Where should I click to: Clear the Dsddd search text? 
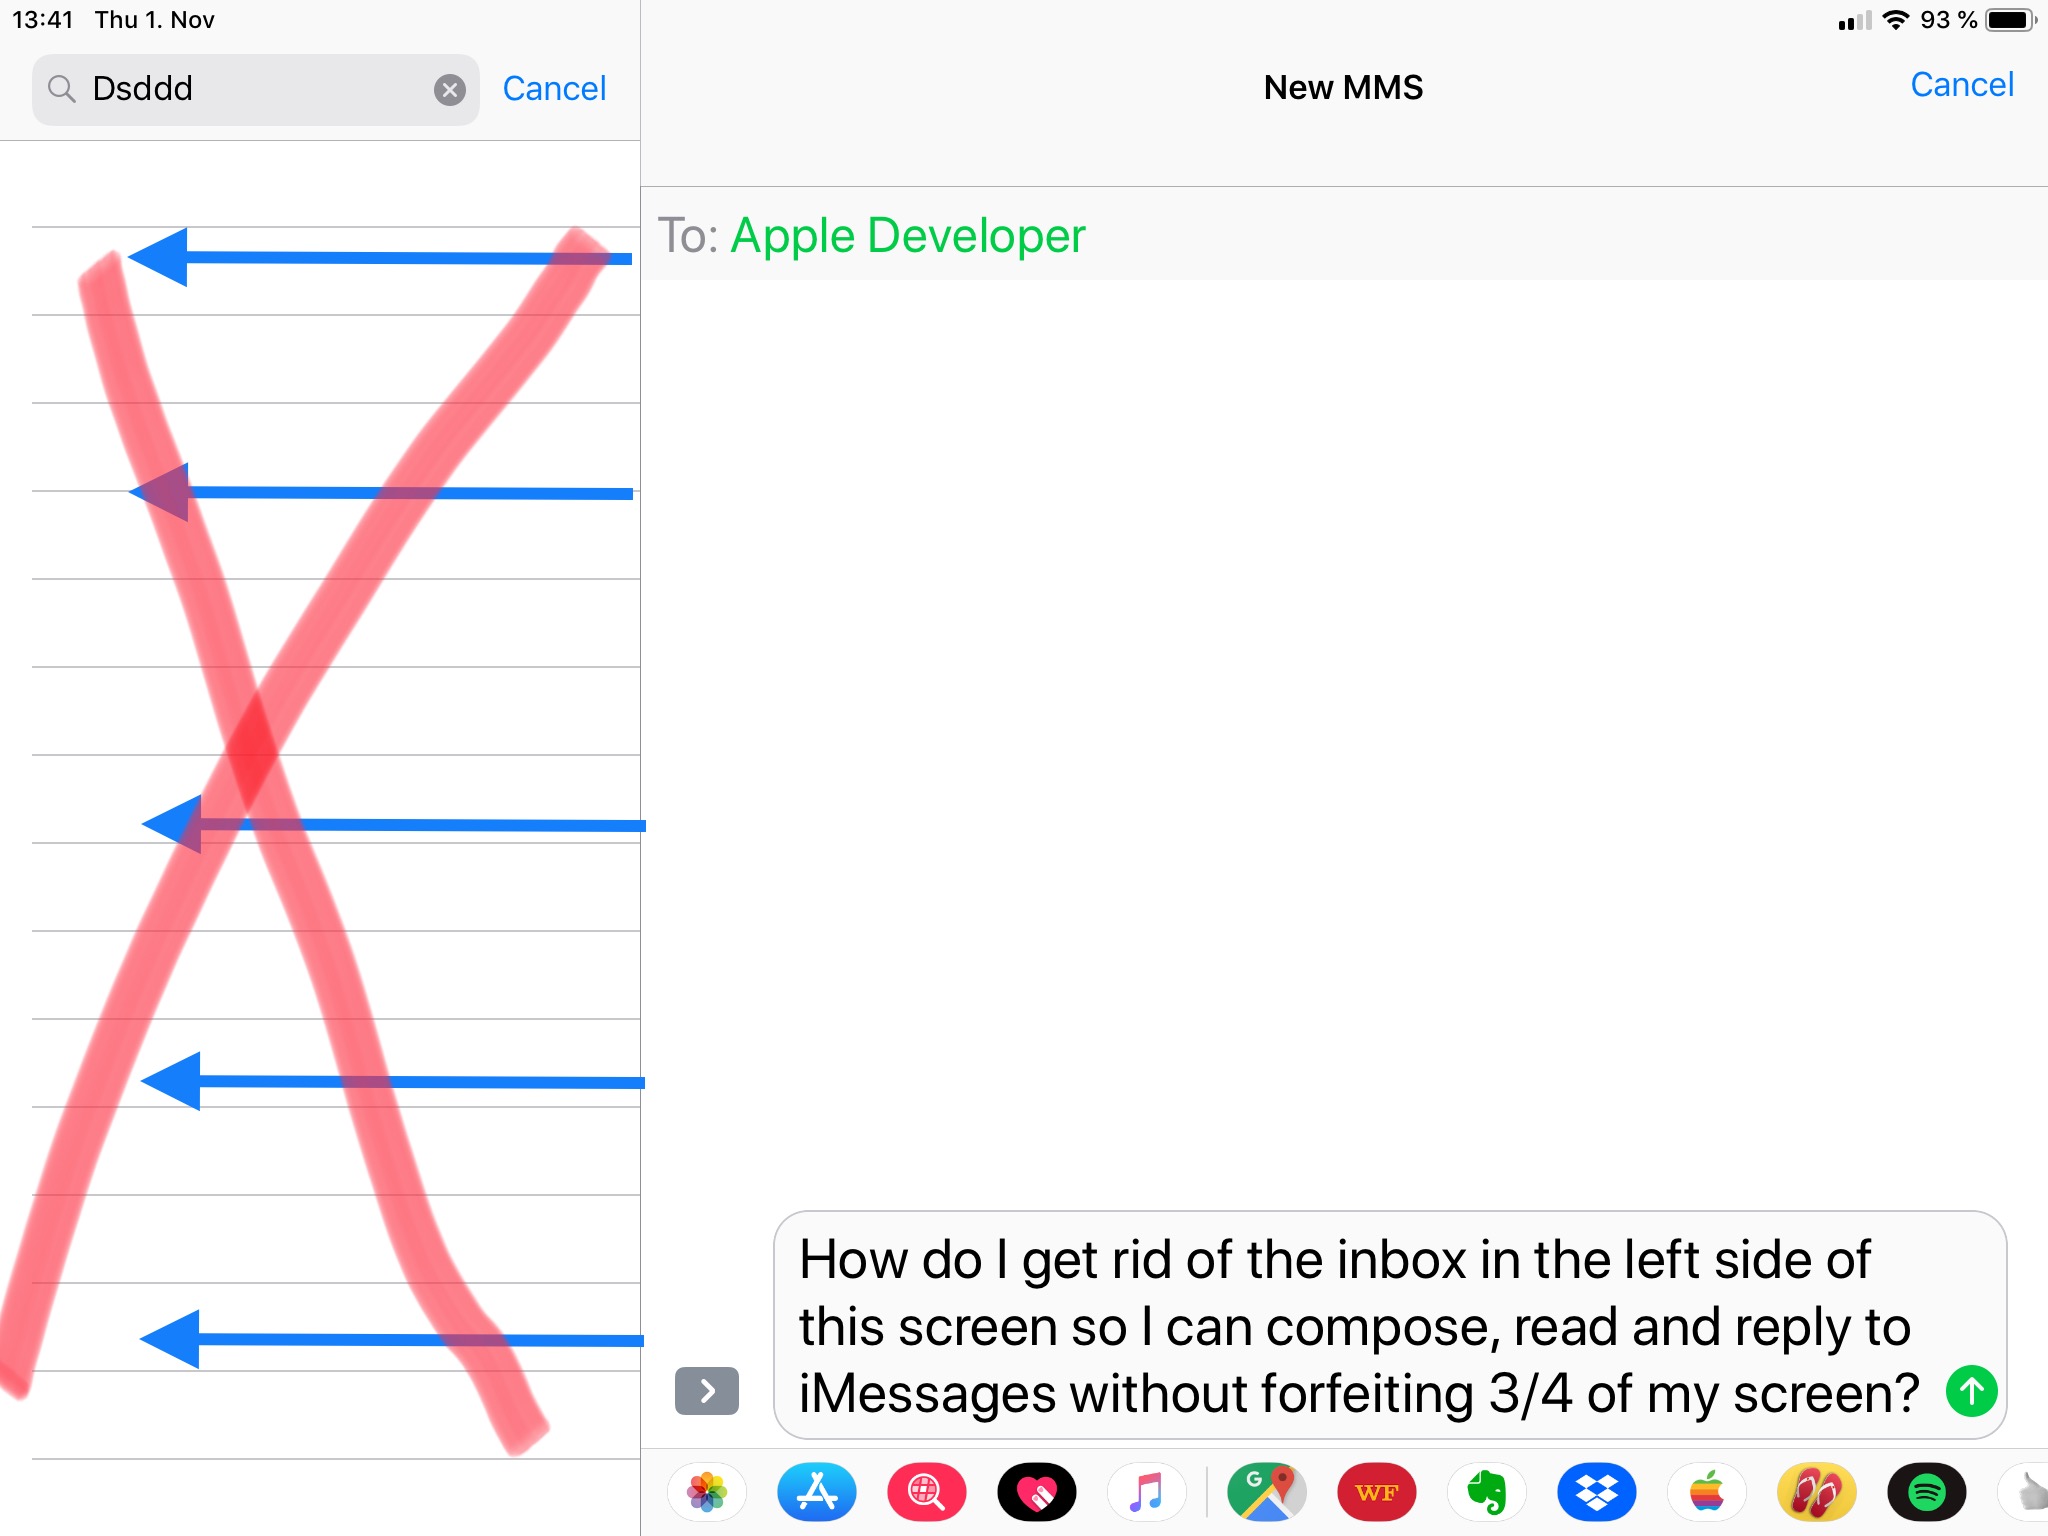(x=450, y=90)
